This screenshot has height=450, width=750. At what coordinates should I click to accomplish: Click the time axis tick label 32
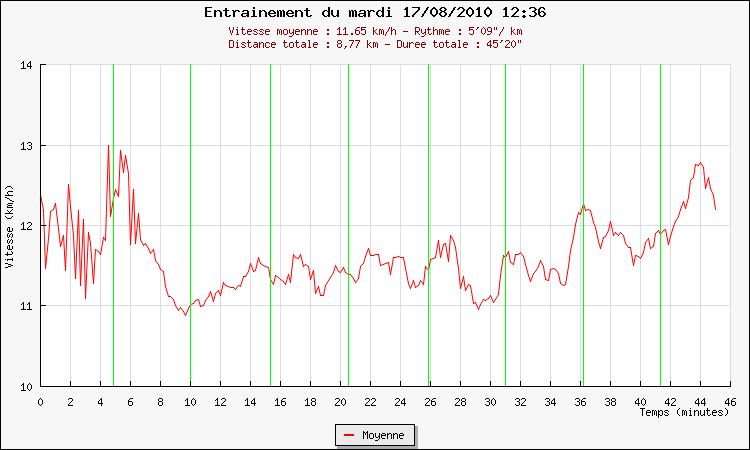pos(520,402)
